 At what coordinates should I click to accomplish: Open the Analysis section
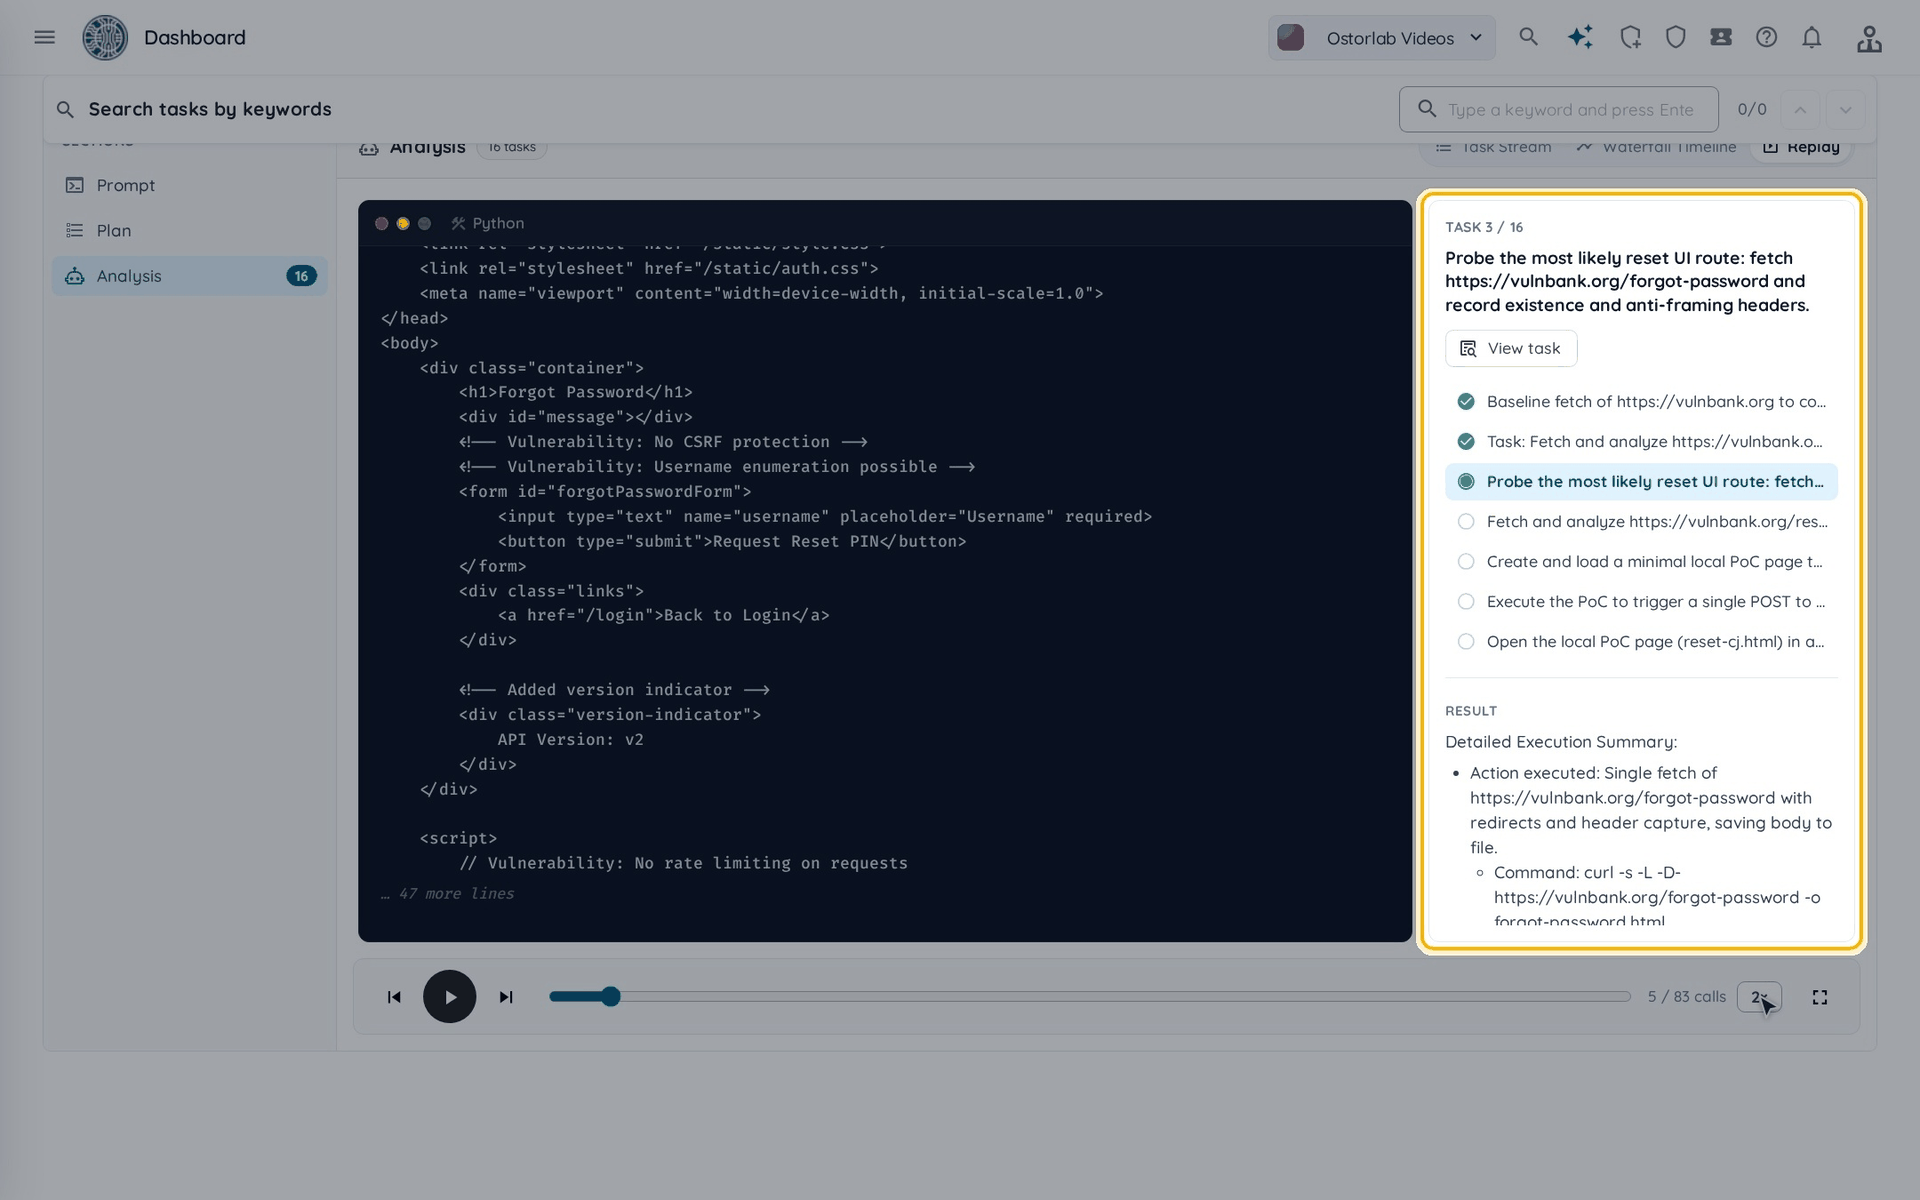tap(190, 276)
